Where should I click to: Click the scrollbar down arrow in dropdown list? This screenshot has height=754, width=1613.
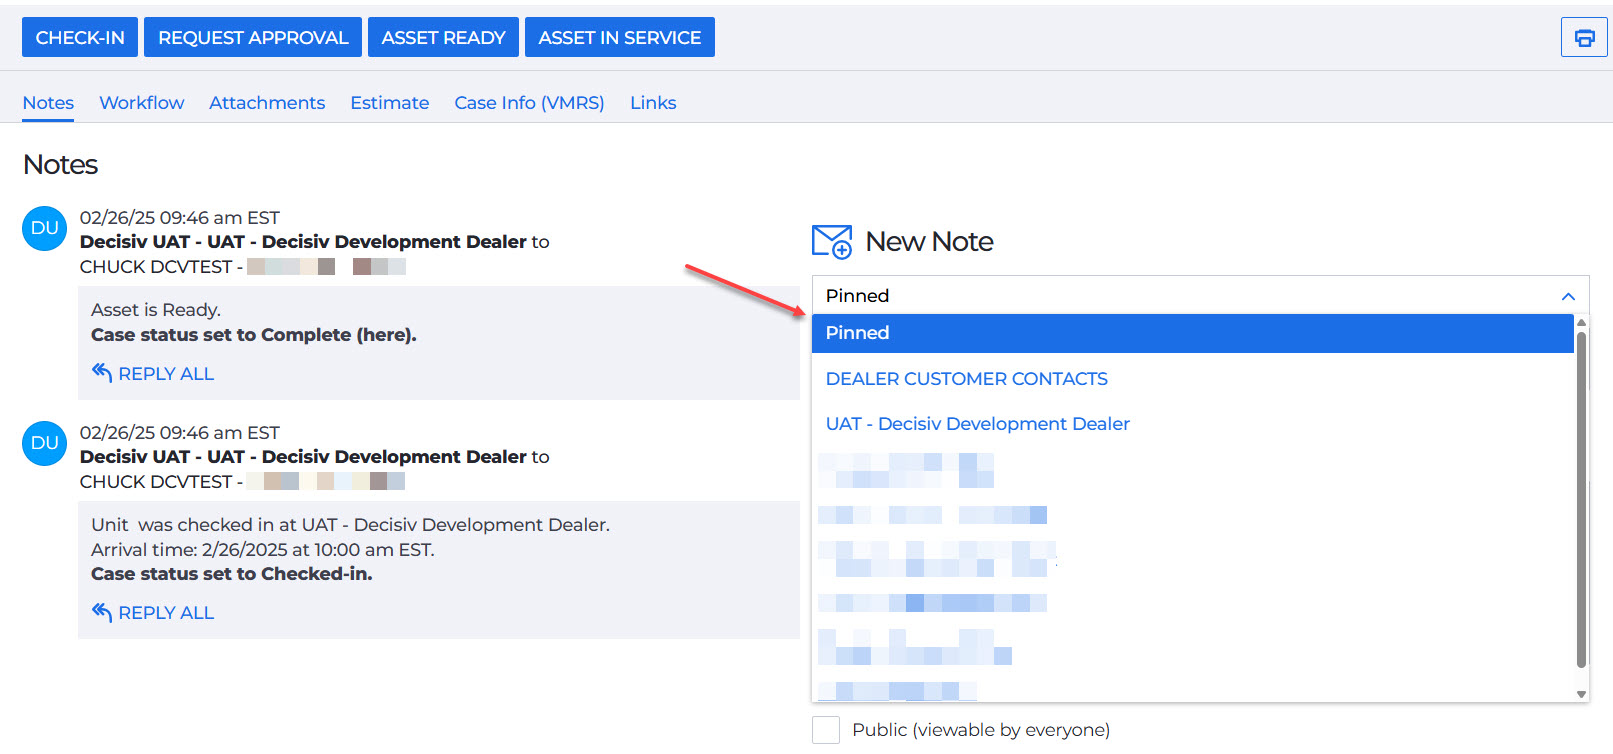(1581, 693)
